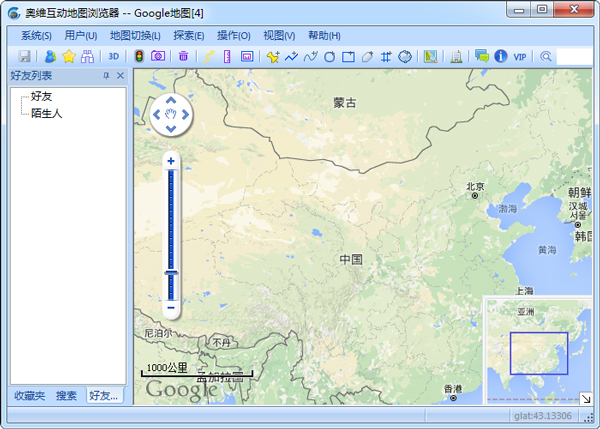Viewport: 600px width, 429px height.
Task: Select the eraser pencil tool
Action: click(x=367, y=57)
